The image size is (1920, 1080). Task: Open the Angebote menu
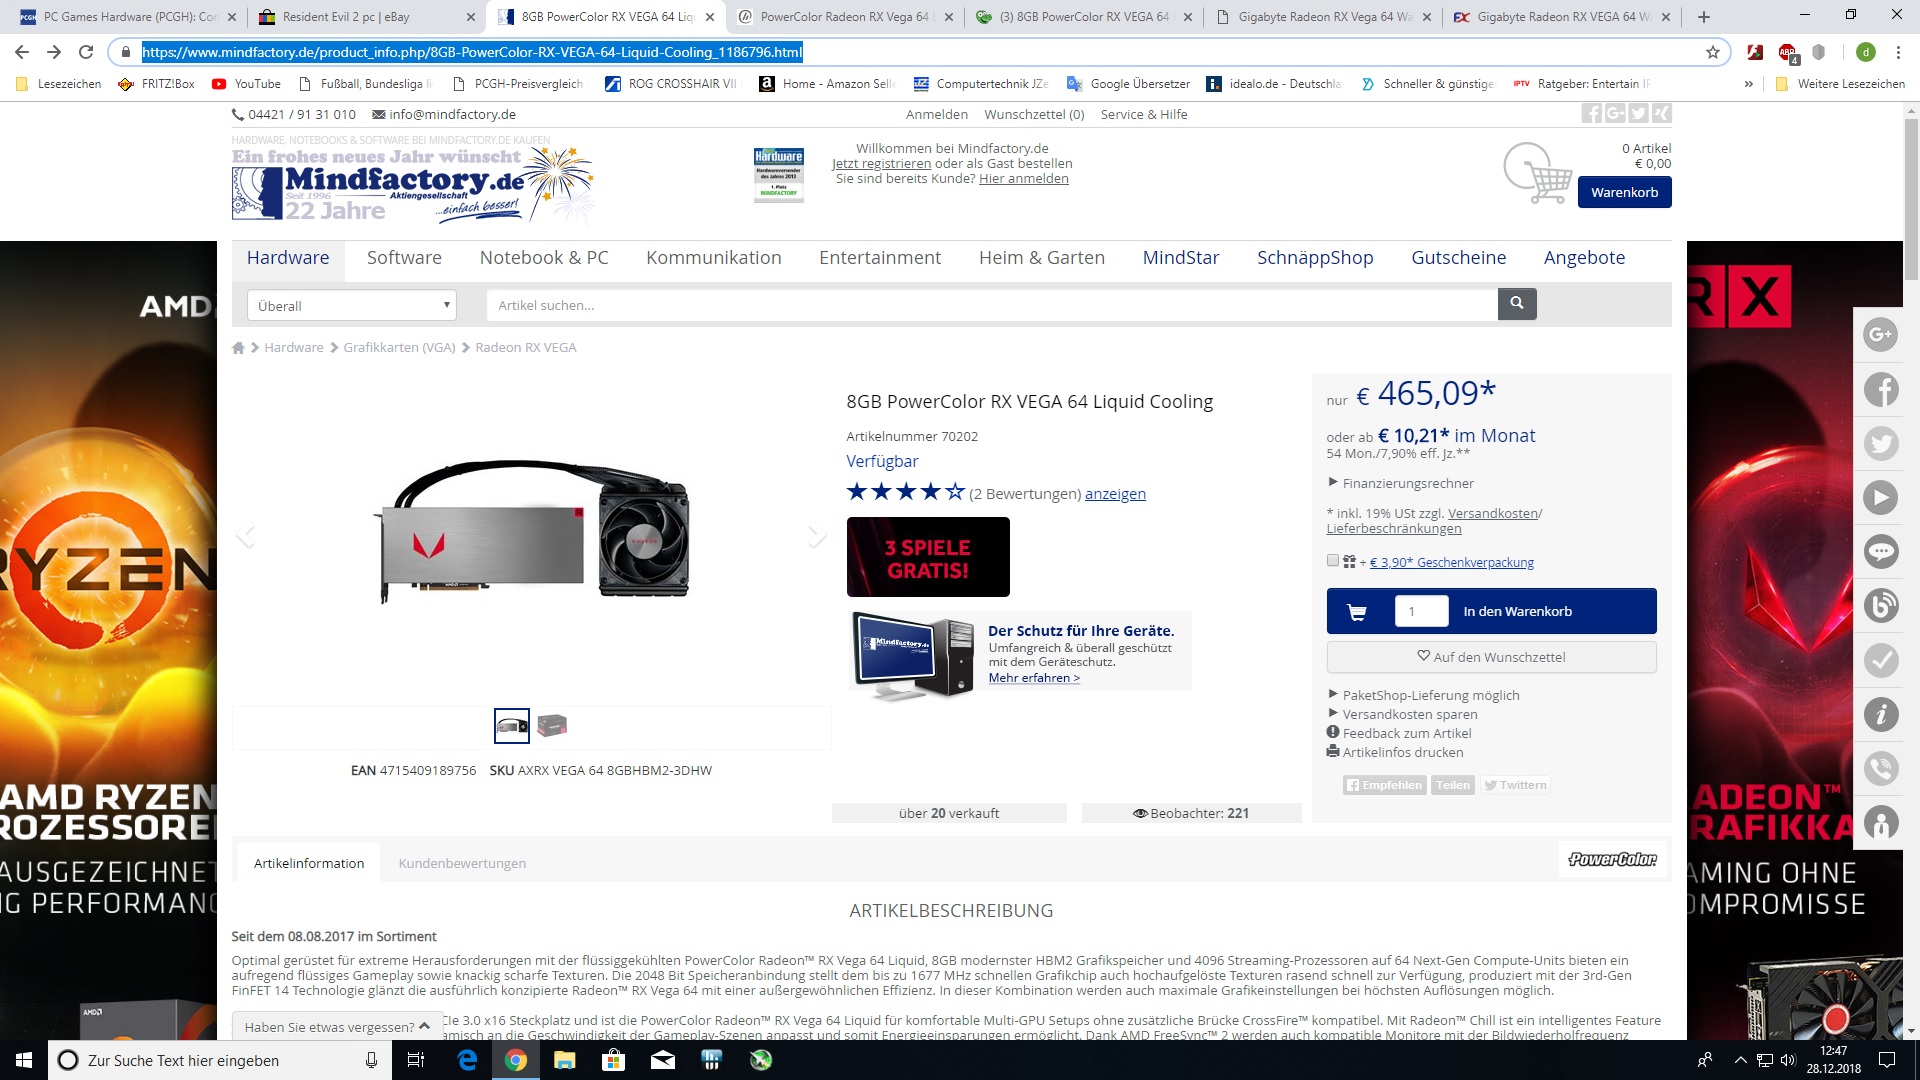click(1584, 258)
